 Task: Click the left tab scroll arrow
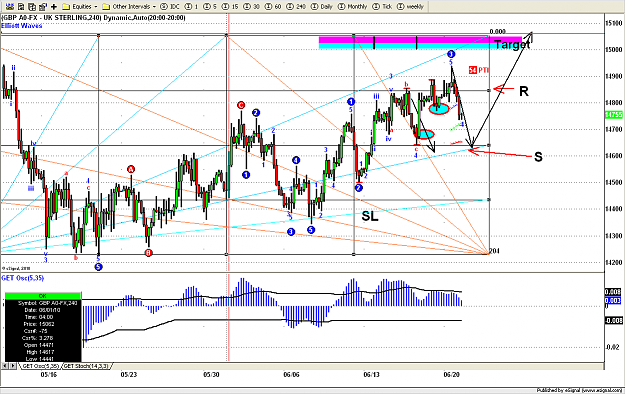tap(5, 366)
